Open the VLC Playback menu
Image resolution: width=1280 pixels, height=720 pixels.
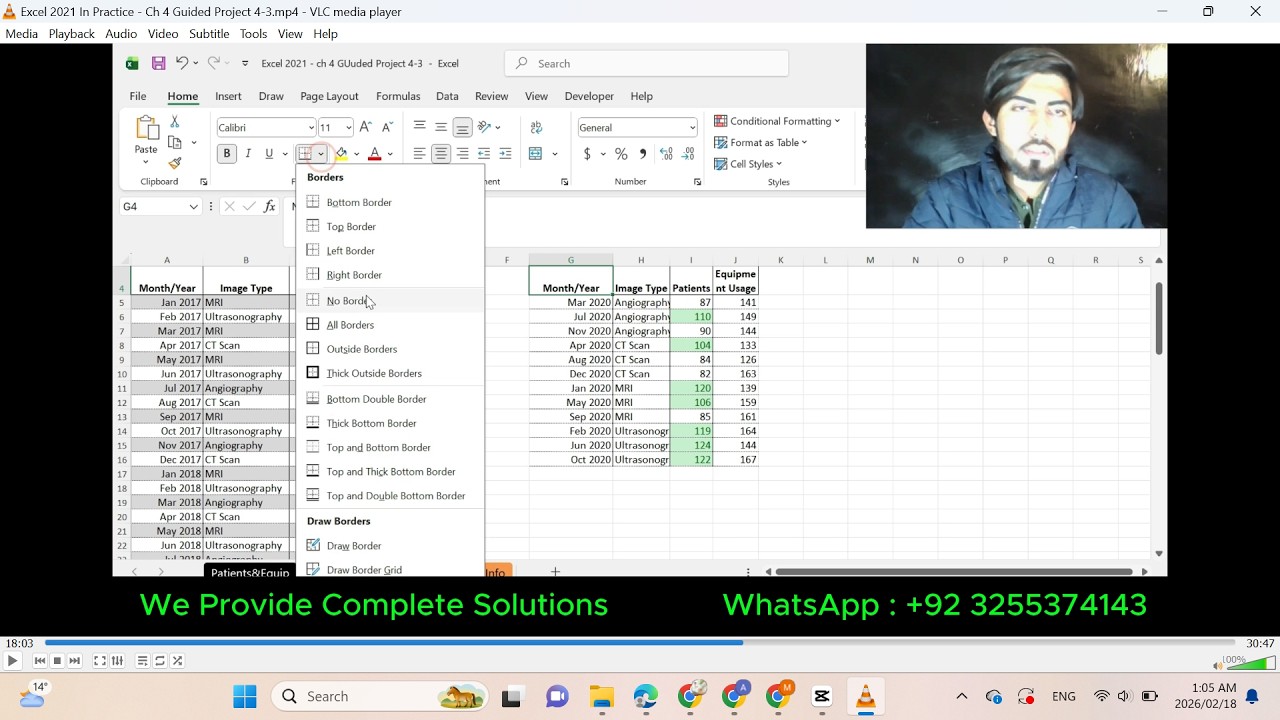[x=72, y=34]
